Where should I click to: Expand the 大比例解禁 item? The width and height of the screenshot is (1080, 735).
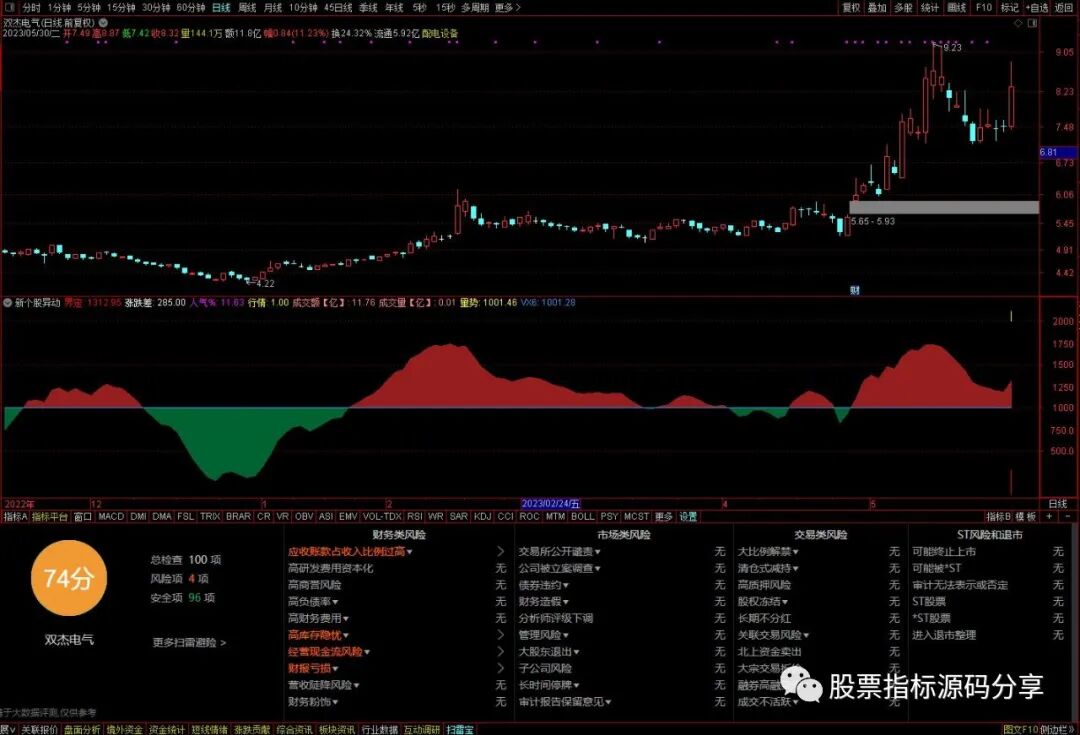(x=768, y=552)
